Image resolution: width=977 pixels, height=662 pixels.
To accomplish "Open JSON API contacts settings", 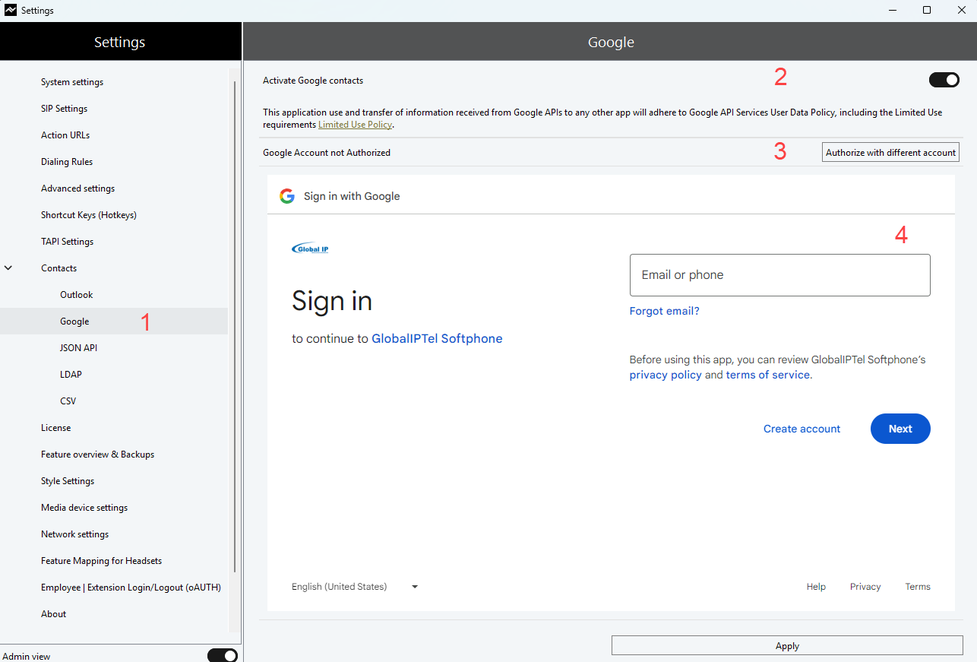I will tap(79, 348).
